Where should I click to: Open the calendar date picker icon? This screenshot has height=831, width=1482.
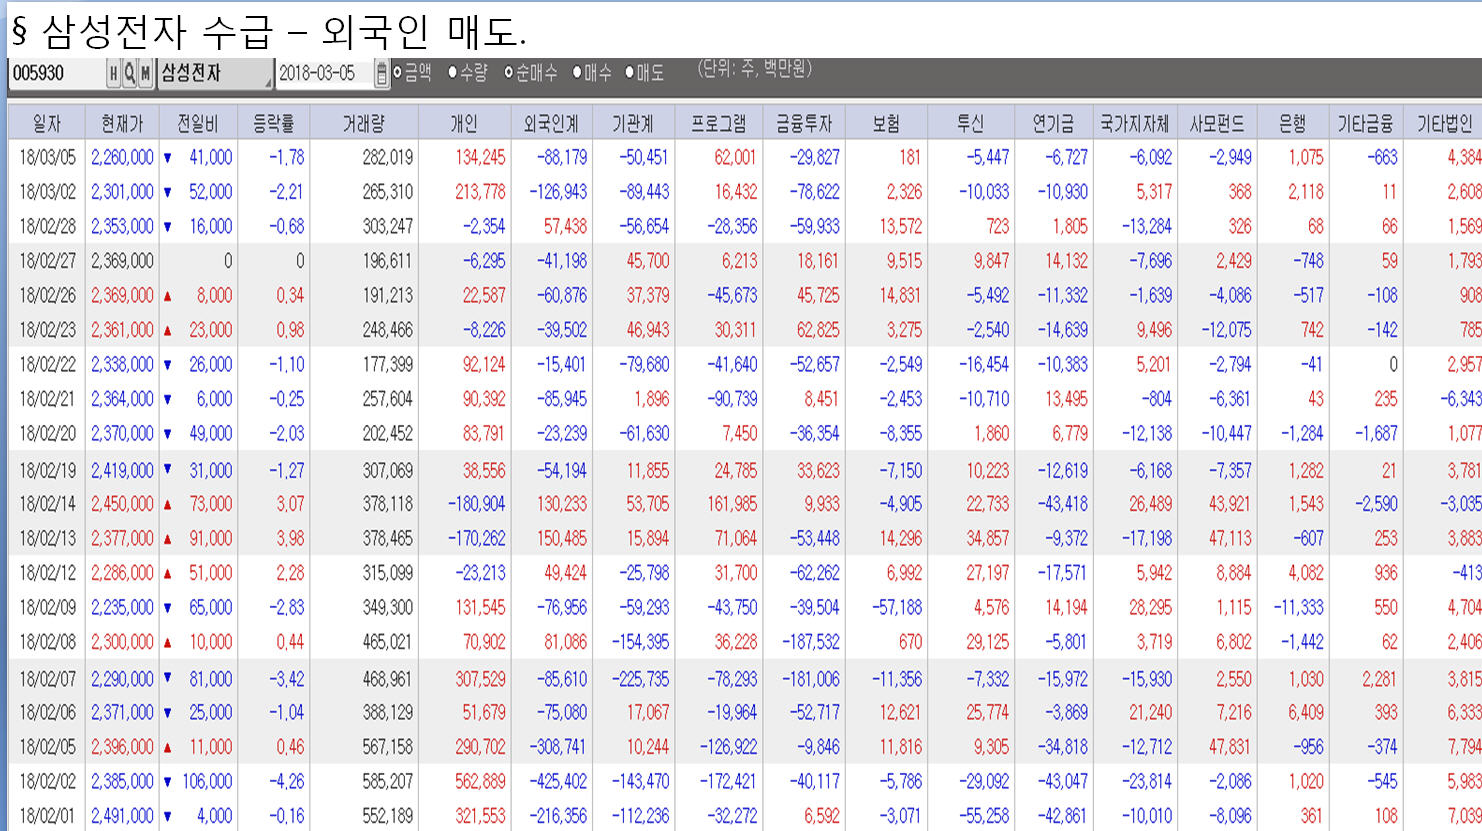click(381, 73)
